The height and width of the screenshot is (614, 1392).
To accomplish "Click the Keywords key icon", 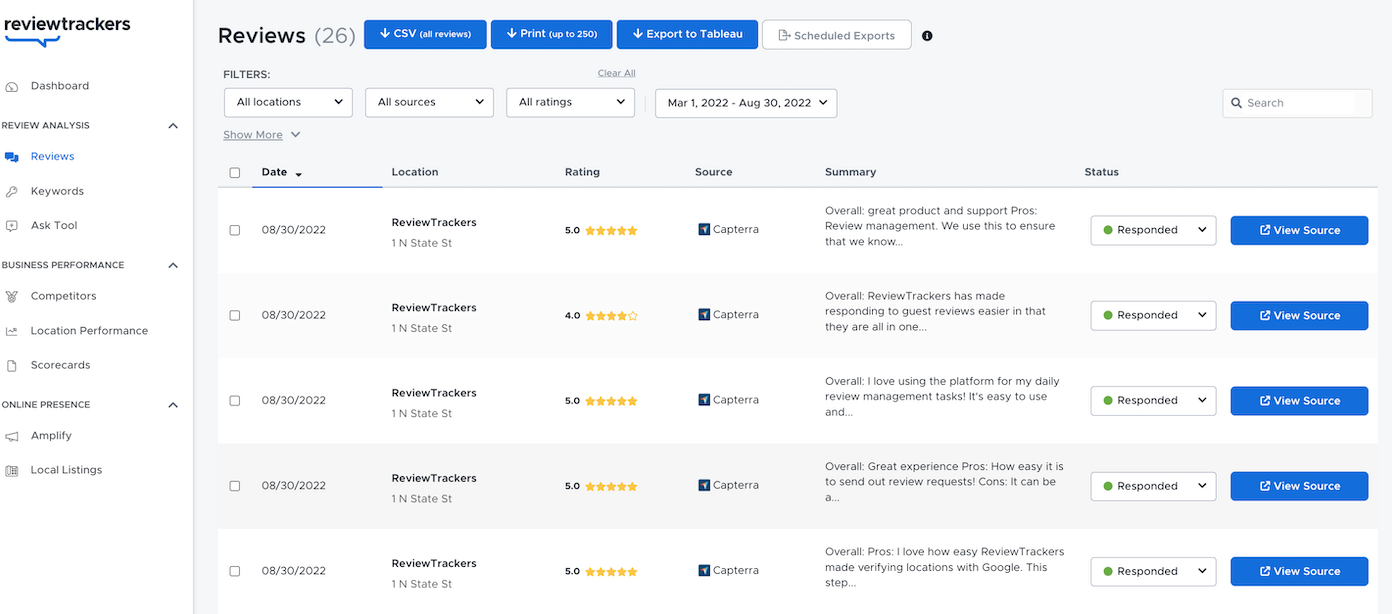I will (12, 192).
